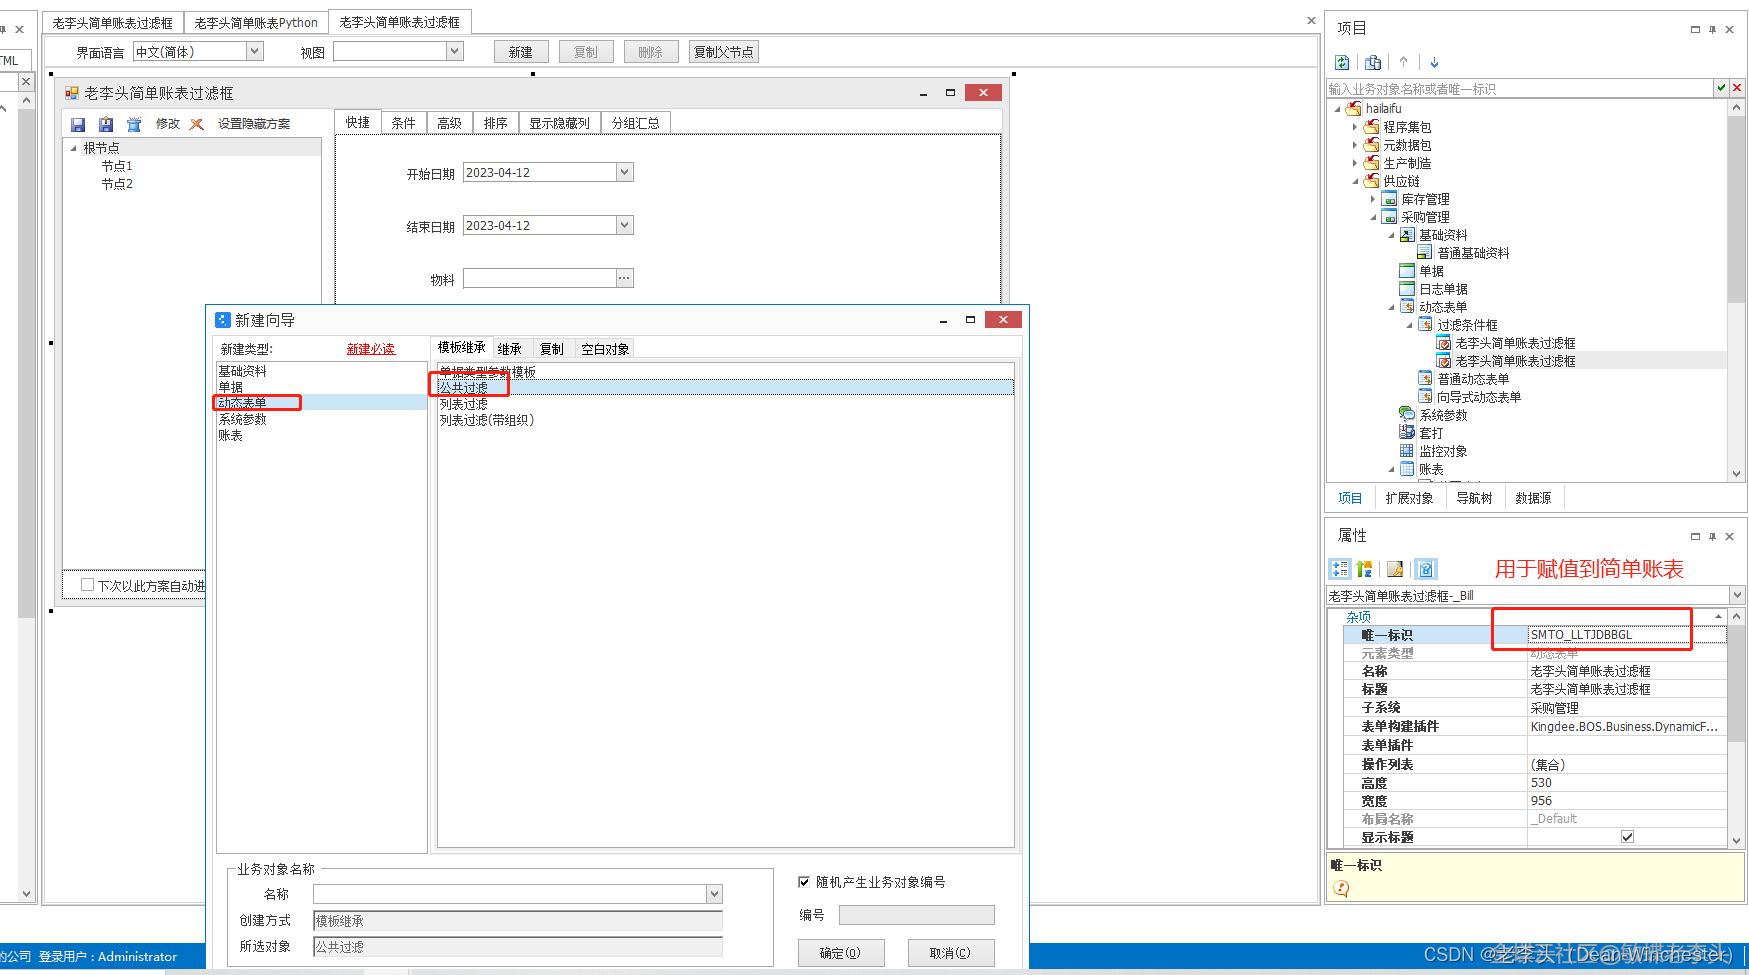
Task: Click the pin icon of 项目 panel
Action: click(x=1712, y=29)
